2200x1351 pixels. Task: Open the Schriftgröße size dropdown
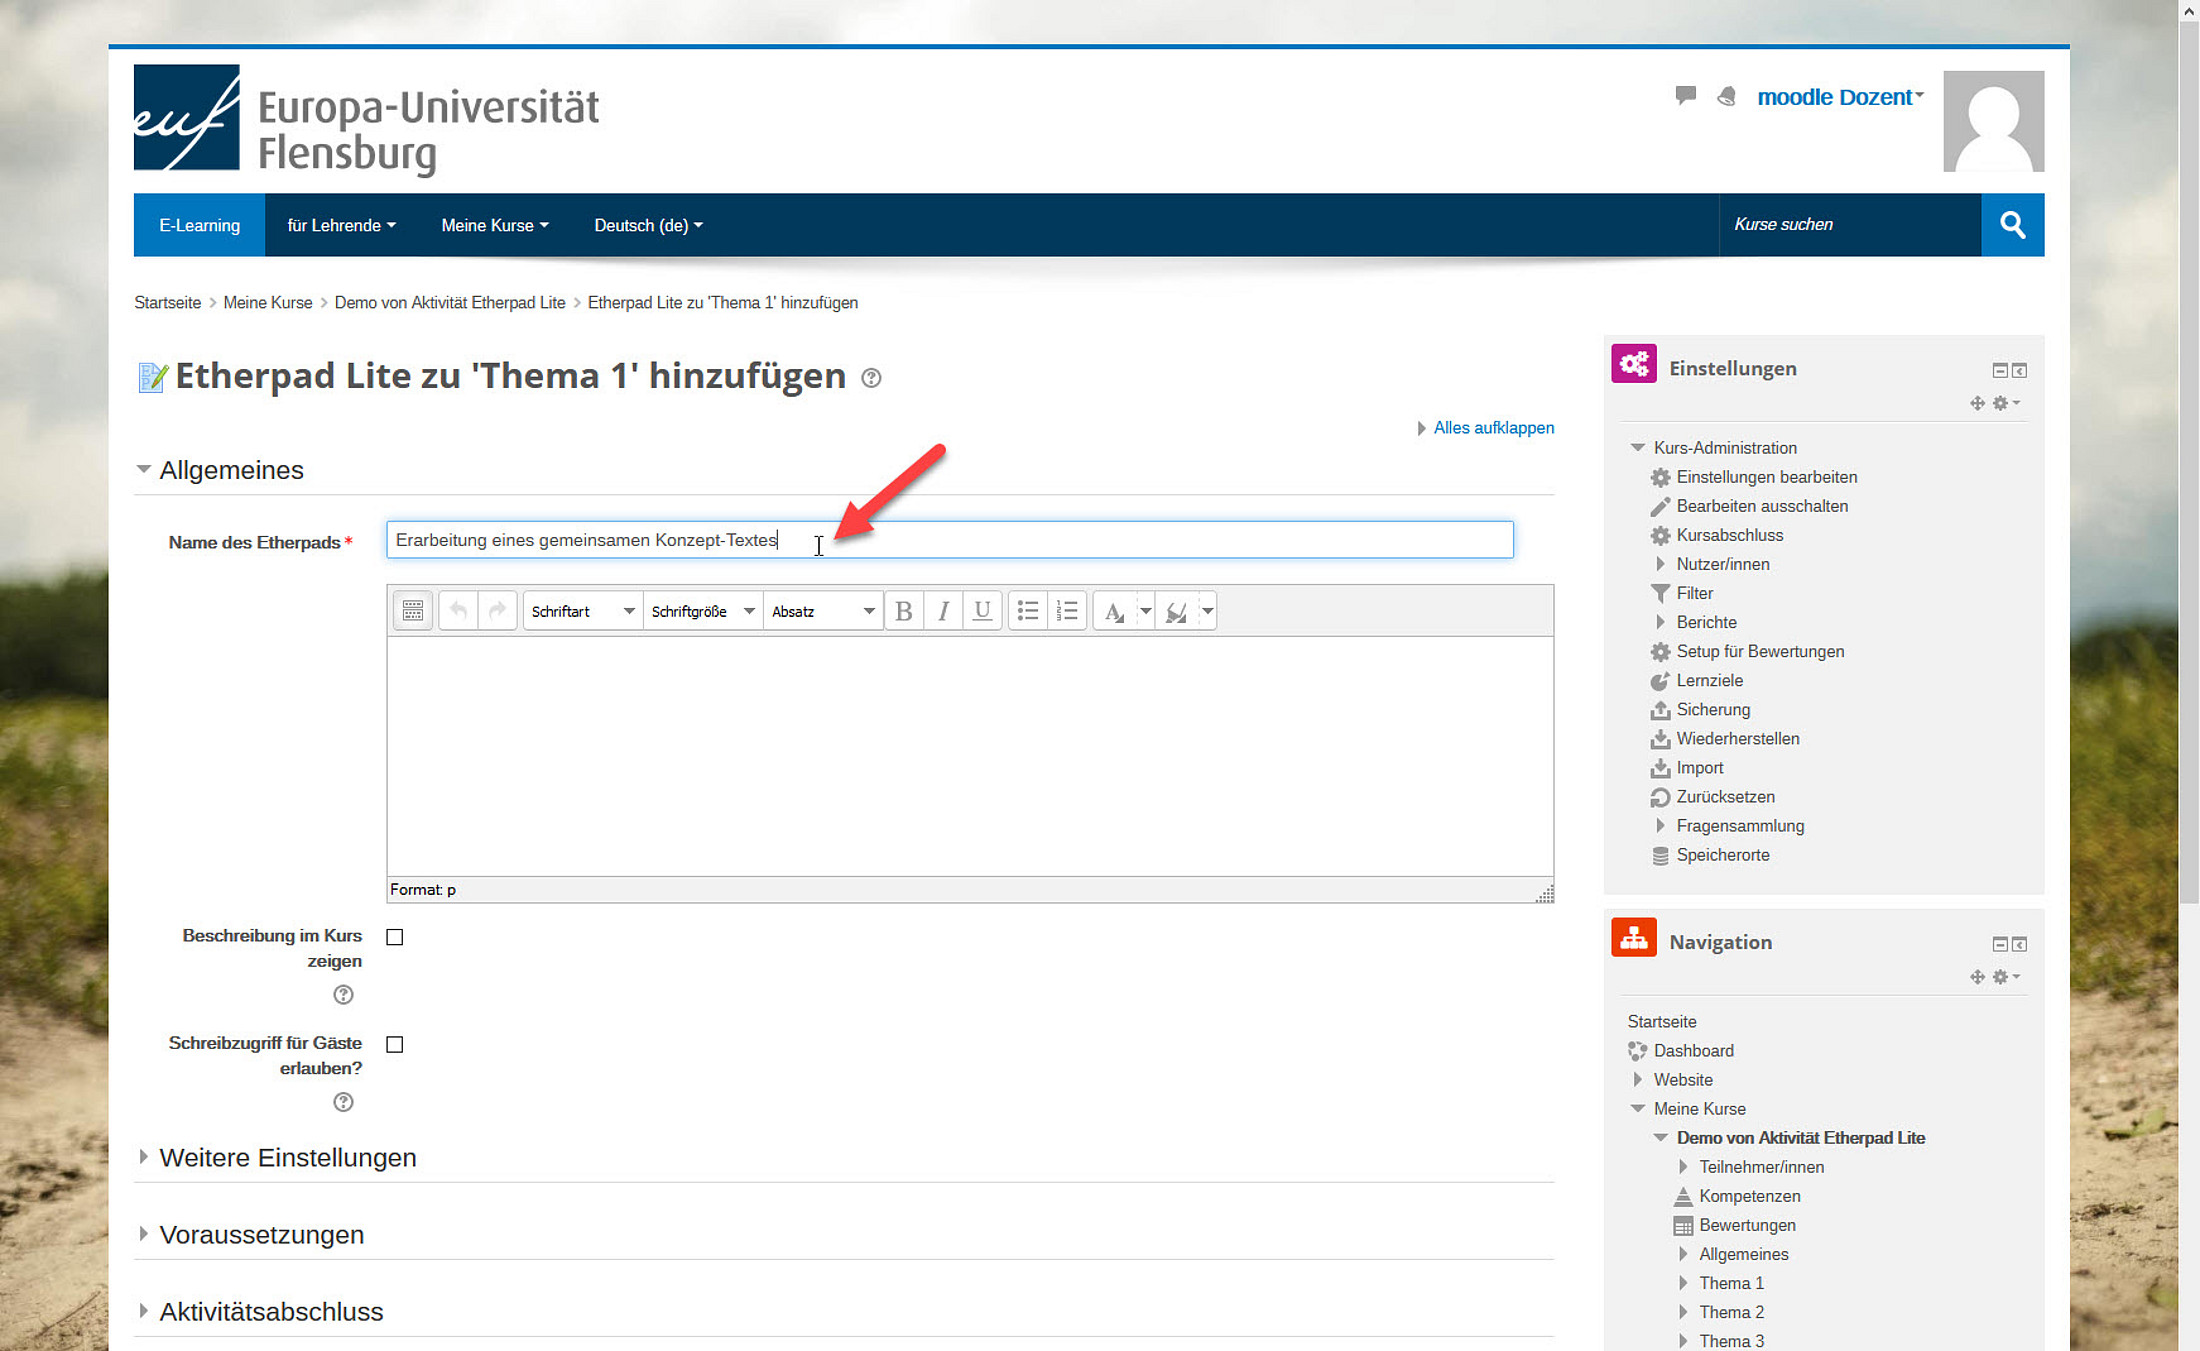(x=702, y=611)
